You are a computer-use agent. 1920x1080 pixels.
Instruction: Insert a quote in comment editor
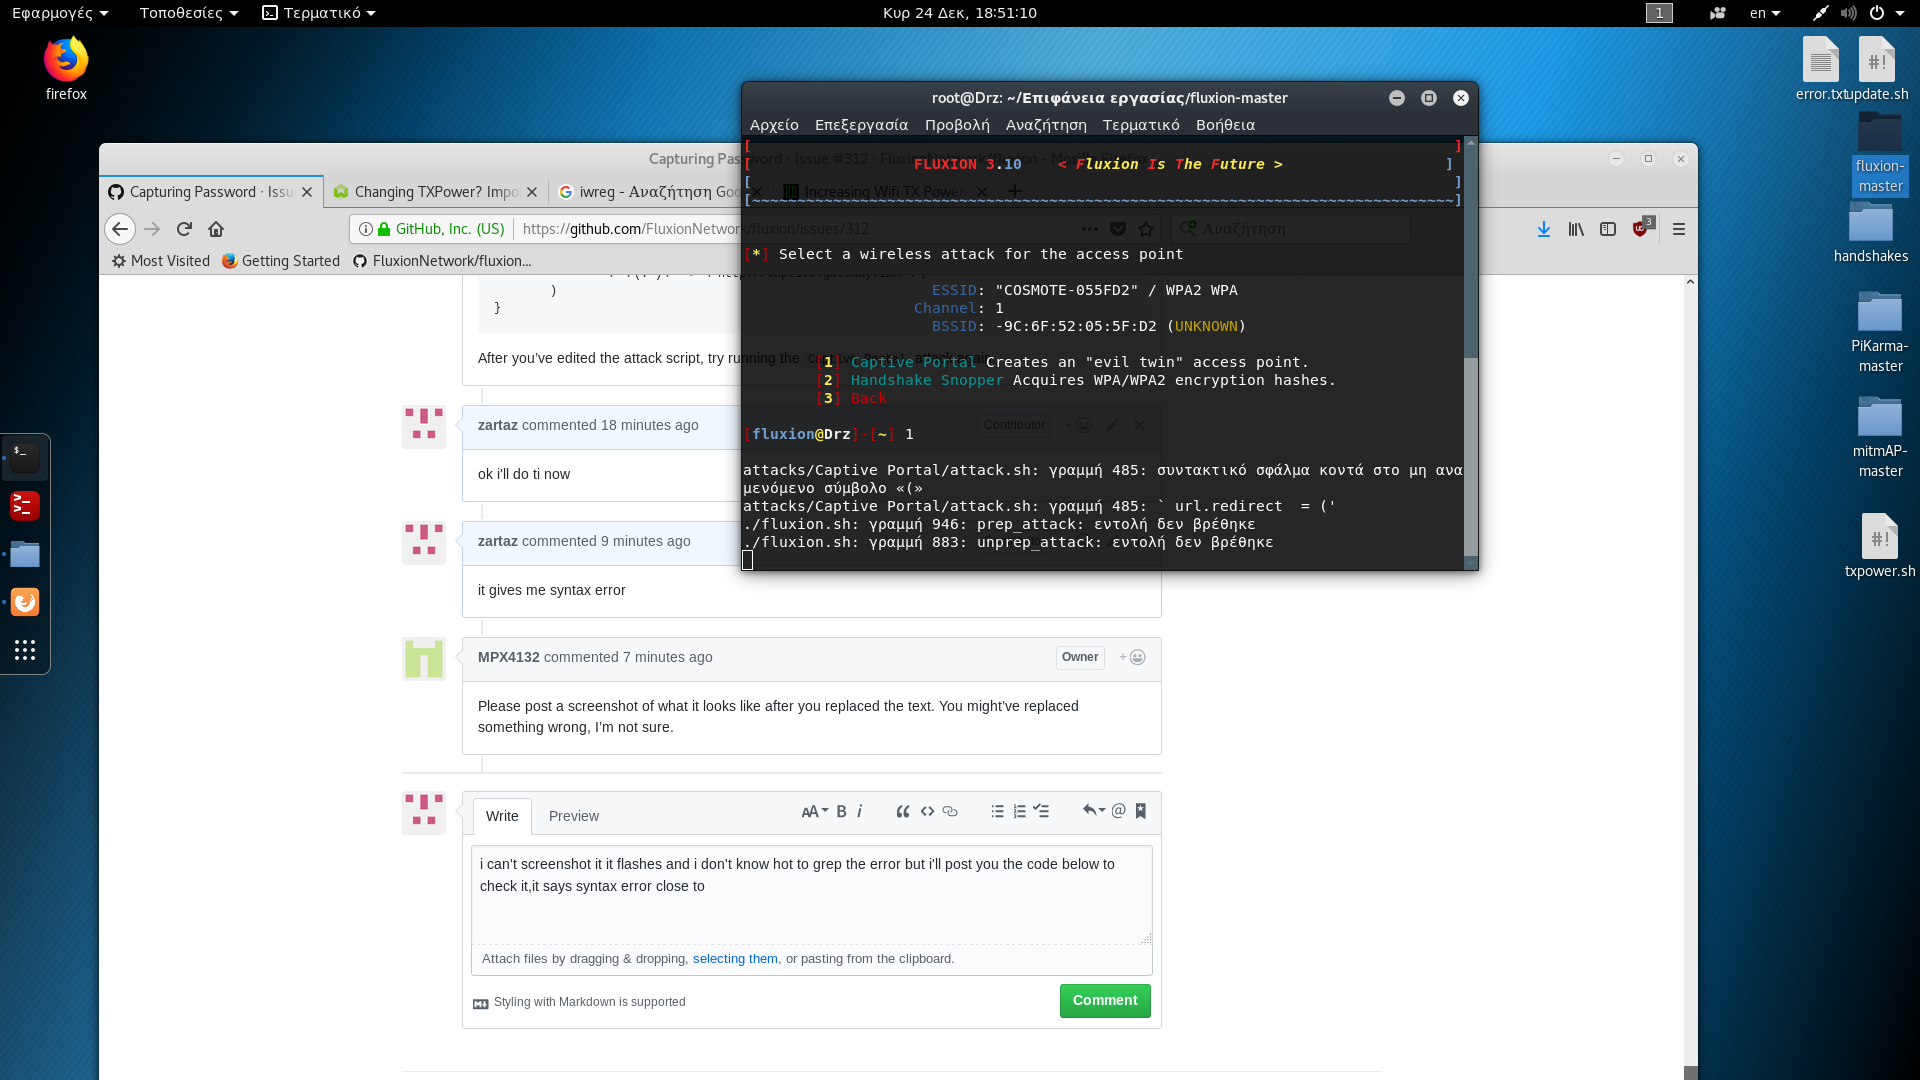(903, 811)
